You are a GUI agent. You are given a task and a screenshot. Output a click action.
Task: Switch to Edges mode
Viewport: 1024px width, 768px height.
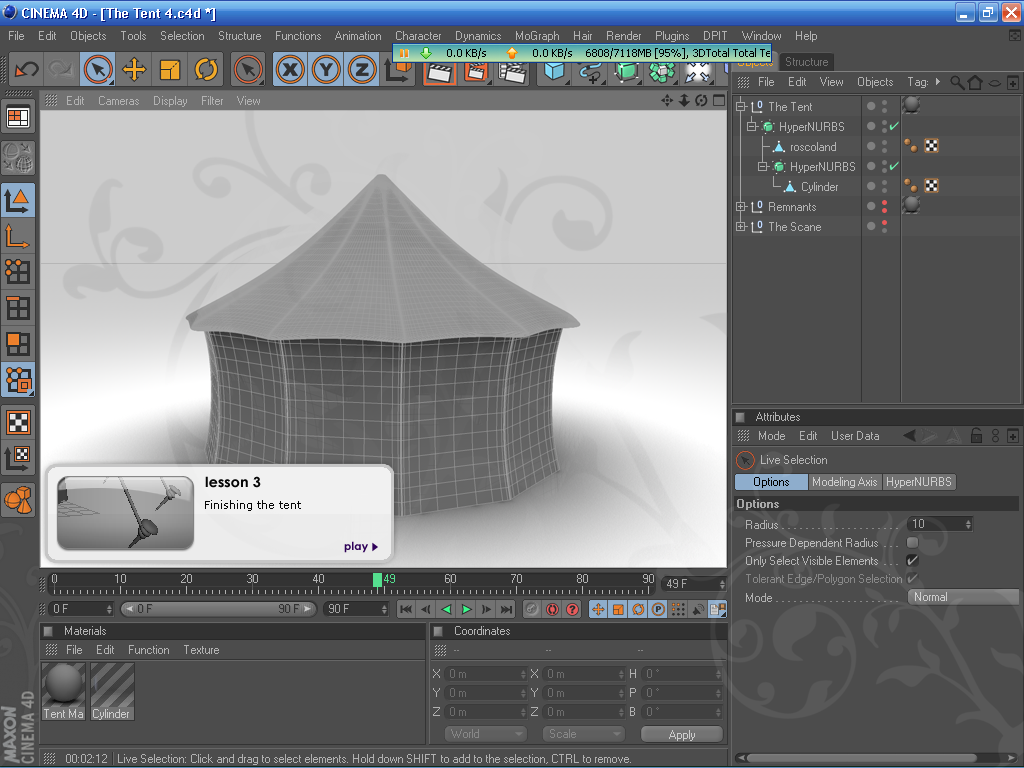[18, 308]
